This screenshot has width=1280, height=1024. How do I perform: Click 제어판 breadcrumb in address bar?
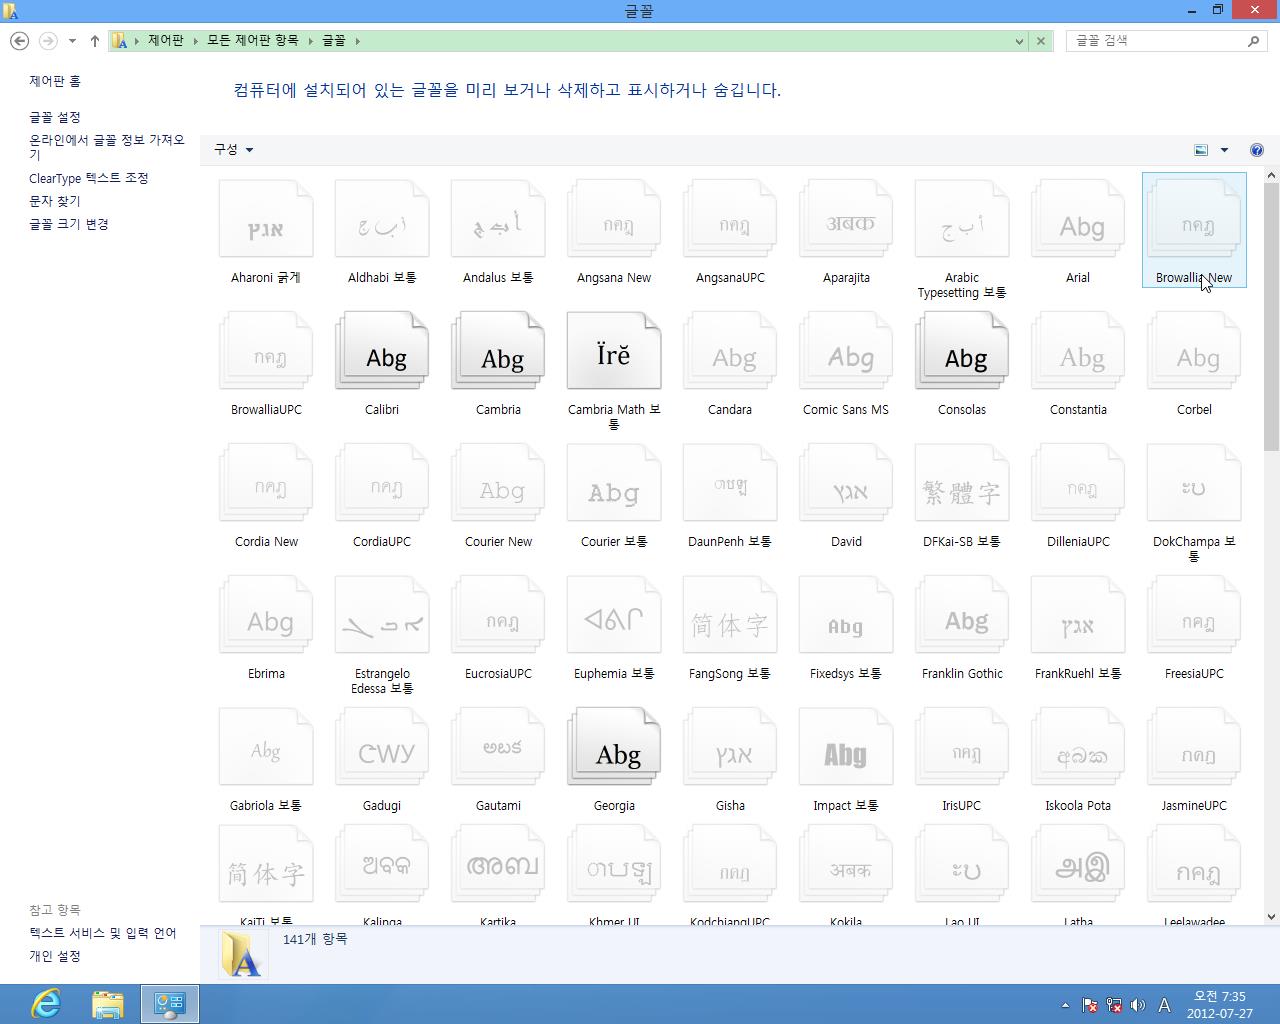click(166, 41)
